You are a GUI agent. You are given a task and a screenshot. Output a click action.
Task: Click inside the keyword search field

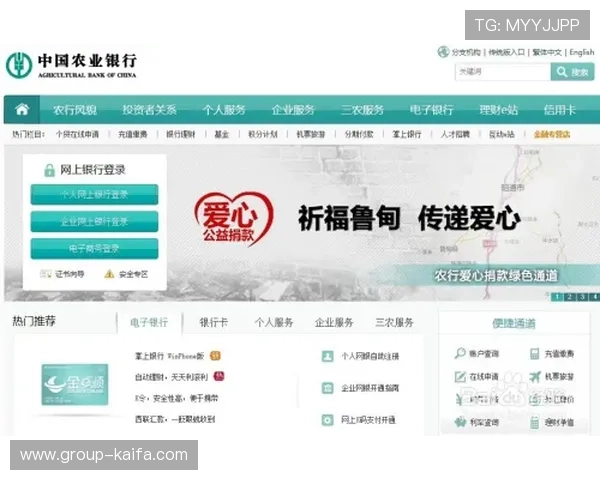pos(503,72)
